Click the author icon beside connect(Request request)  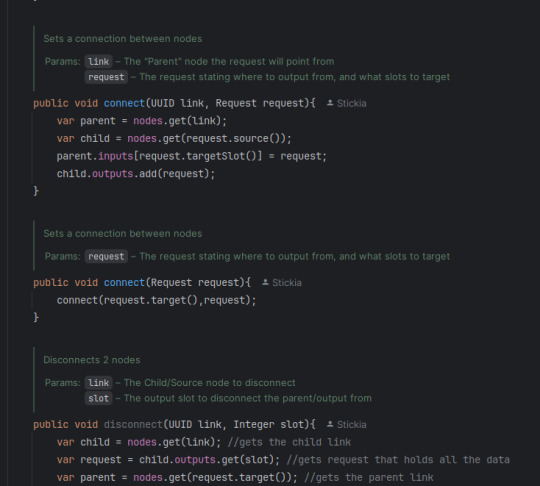click(x=265, y=282)
